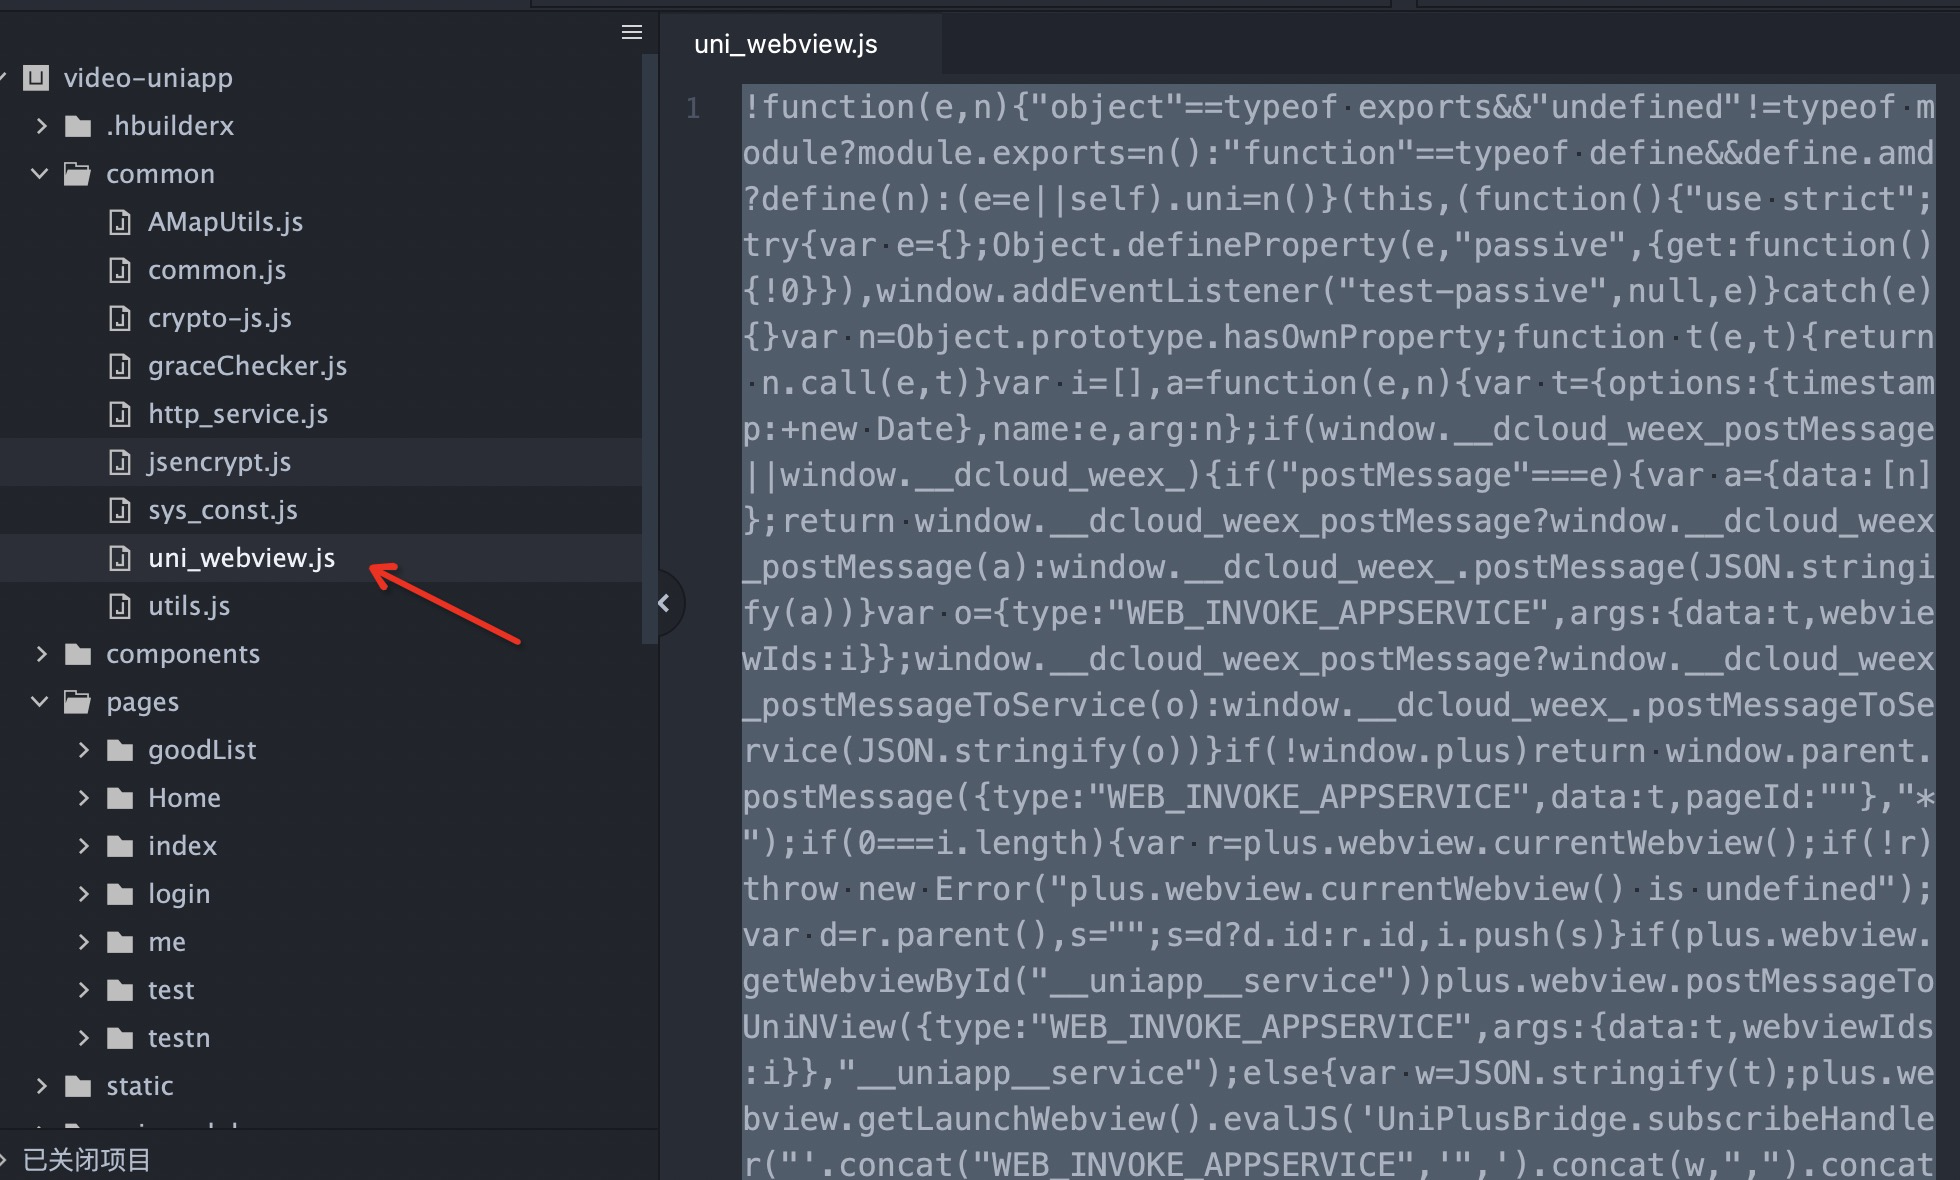Image resolution: width=1960 pixels, height=1180 pixels.
Task: Switch to the uni_webview.js editor tab
Action: [x=786, y=44]
